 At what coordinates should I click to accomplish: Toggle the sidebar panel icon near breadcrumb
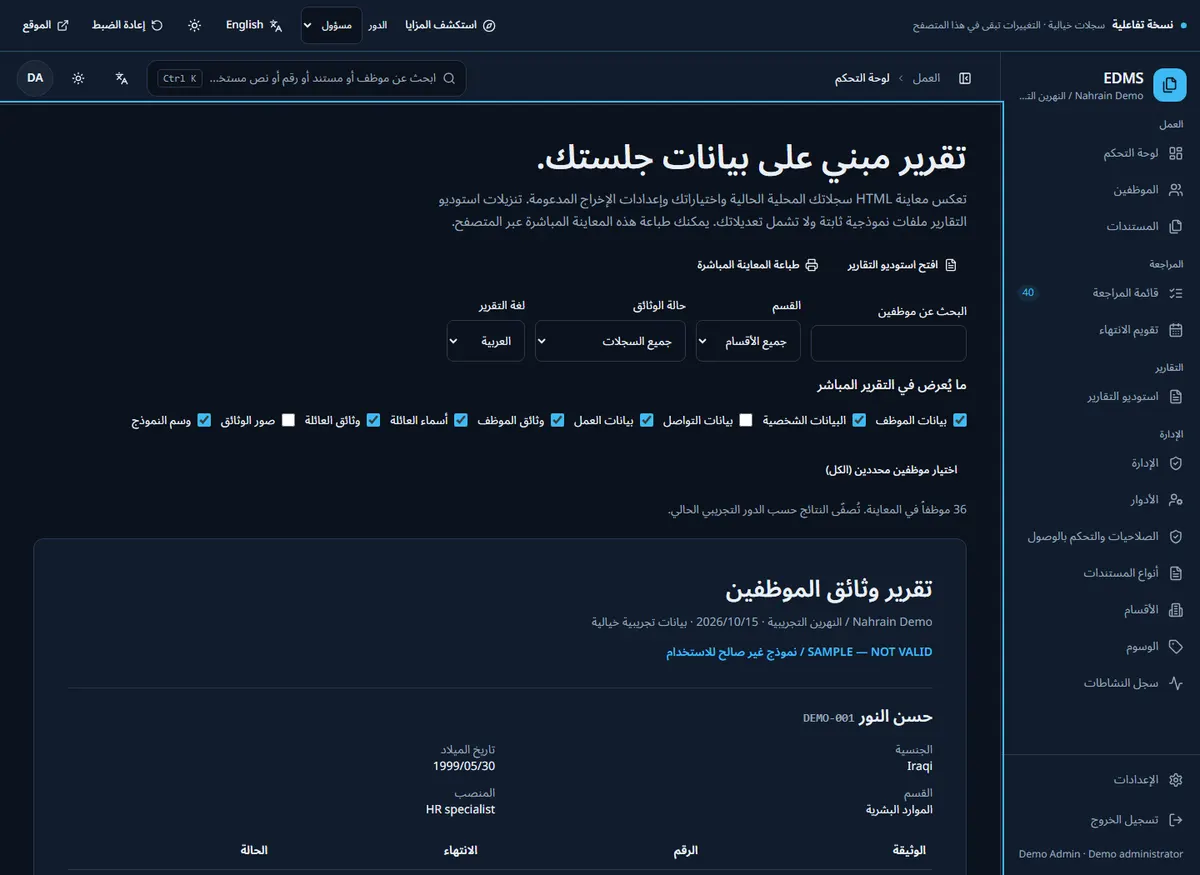[965, 78]
